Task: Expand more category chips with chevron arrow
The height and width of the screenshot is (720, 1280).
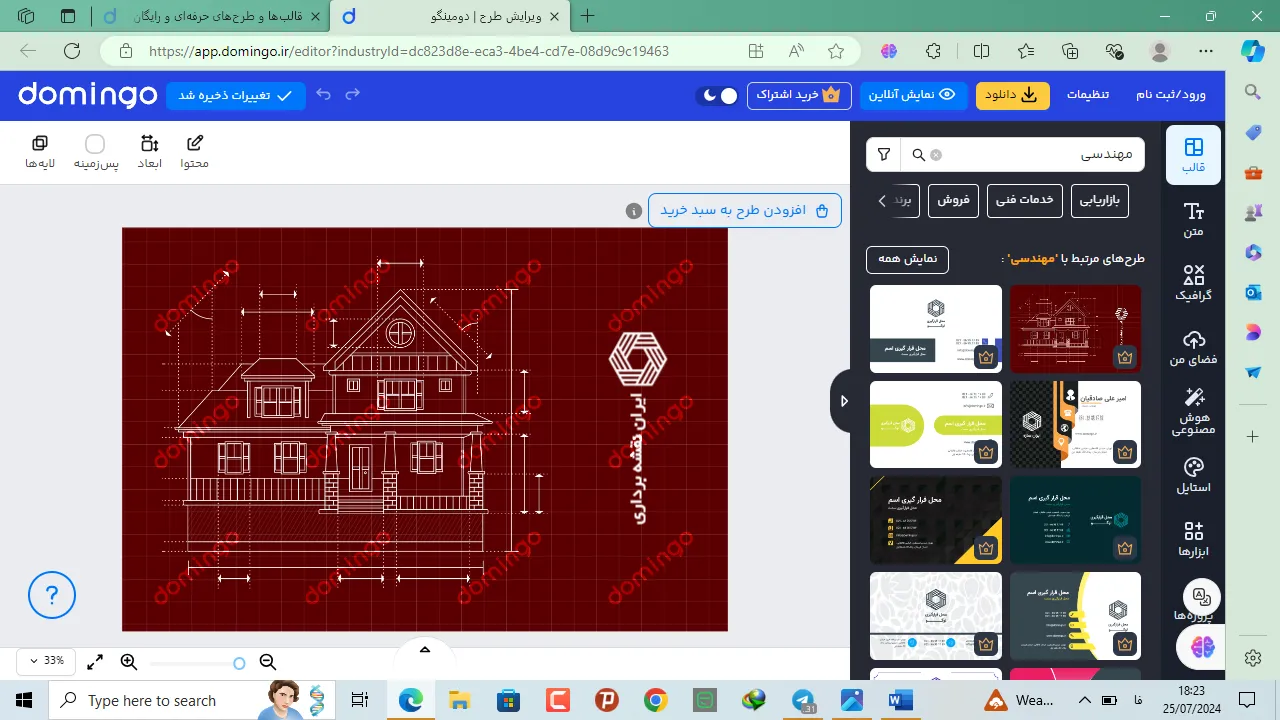Action: tap(882, 201)
